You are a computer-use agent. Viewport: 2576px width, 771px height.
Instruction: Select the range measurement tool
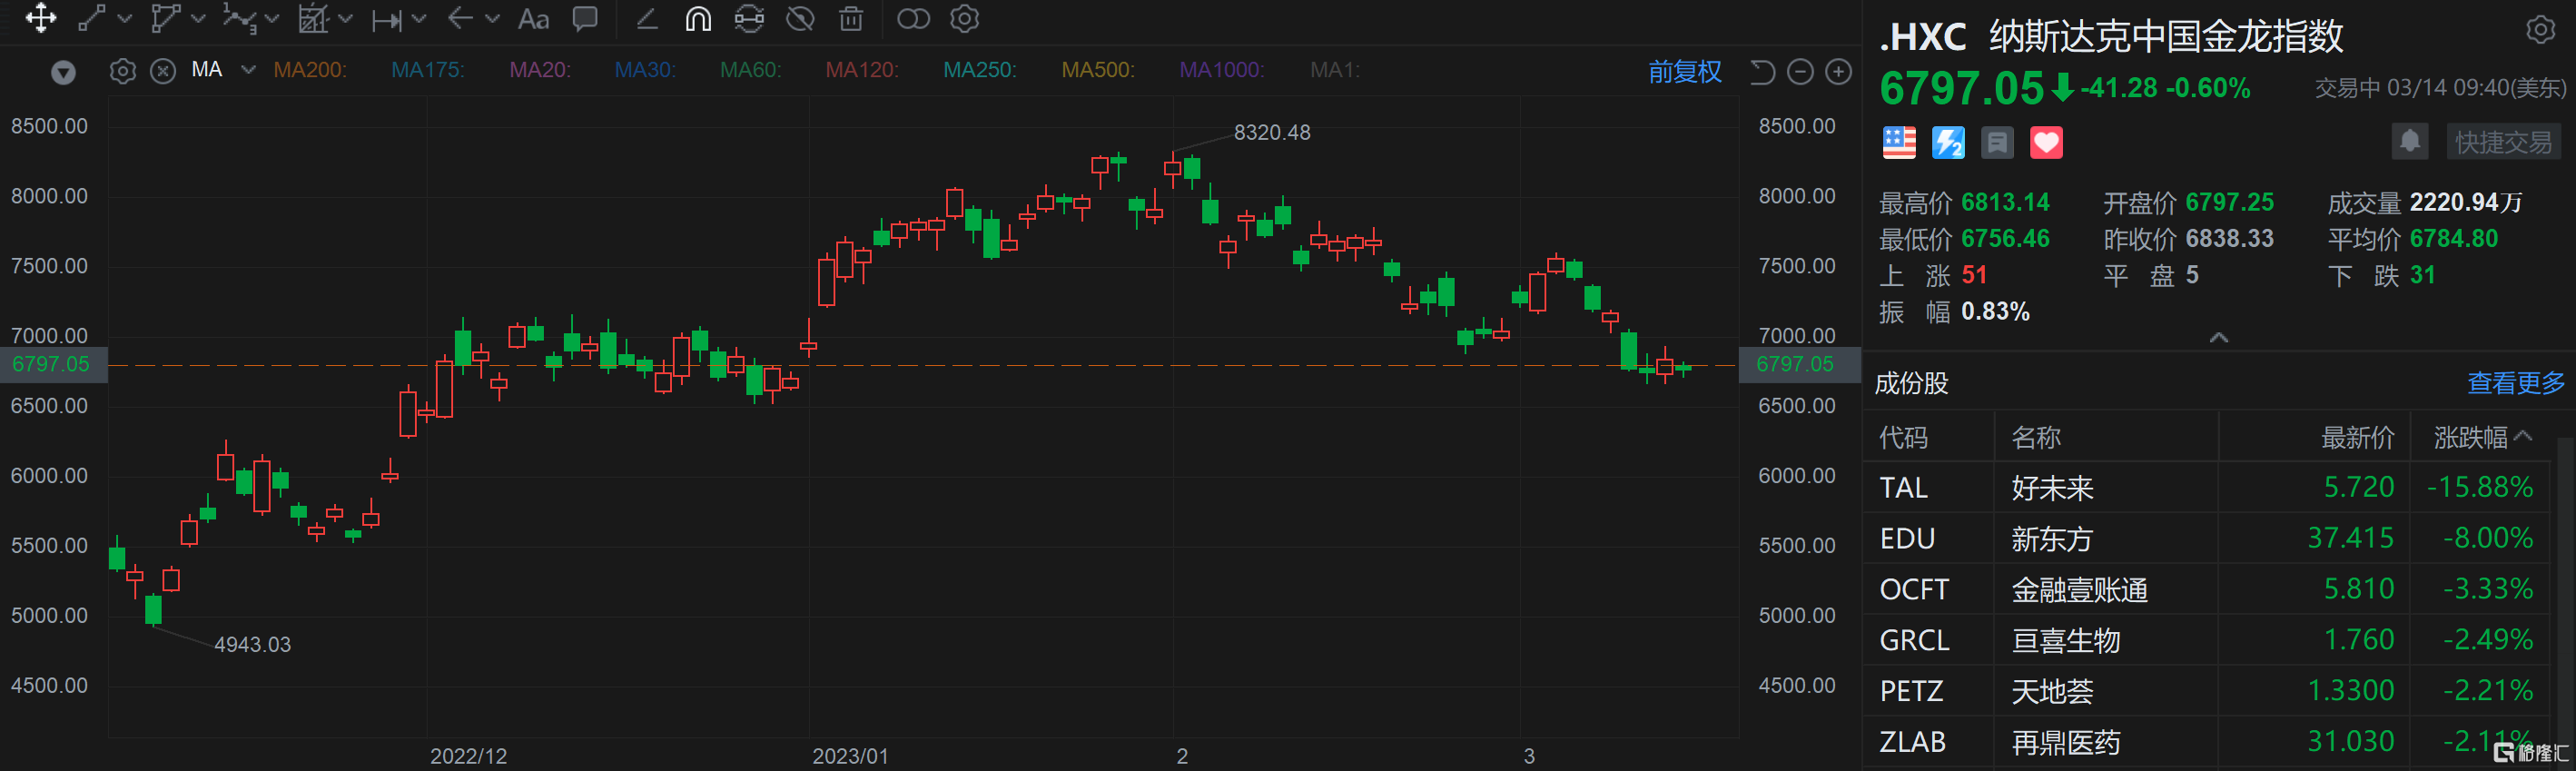pos(386,19)
